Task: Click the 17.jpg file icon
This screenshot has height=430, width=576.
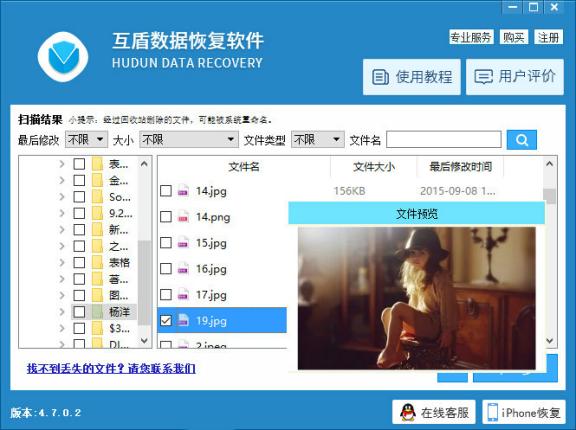Action: [x=183, y=295]
